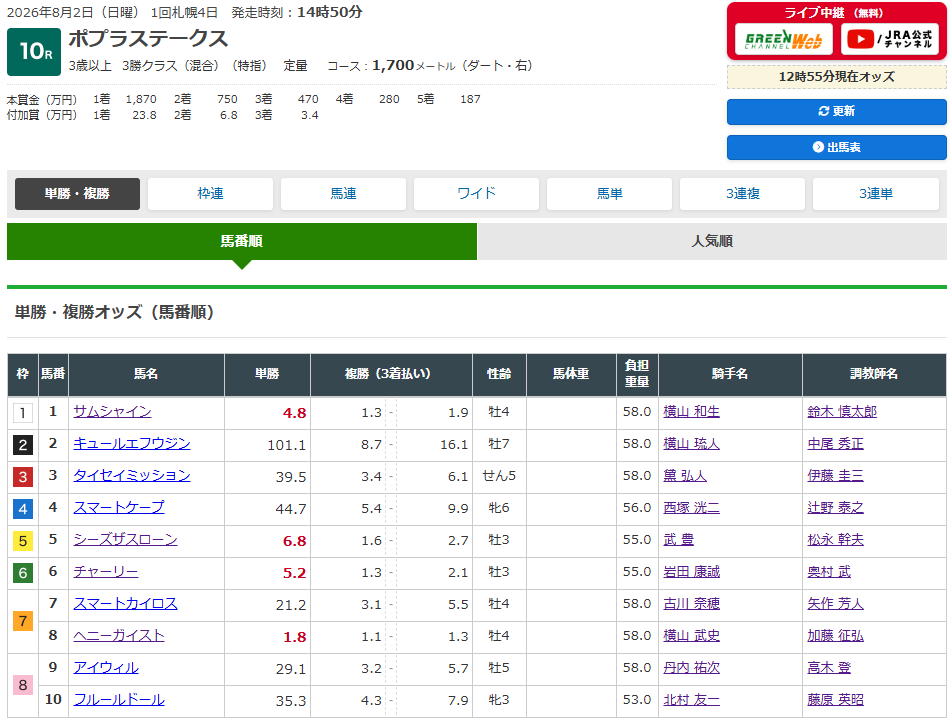Viewport: 951px width, 722px height.
Task: Open jockey 古川 奈穂 link
Action: point(691,604)
